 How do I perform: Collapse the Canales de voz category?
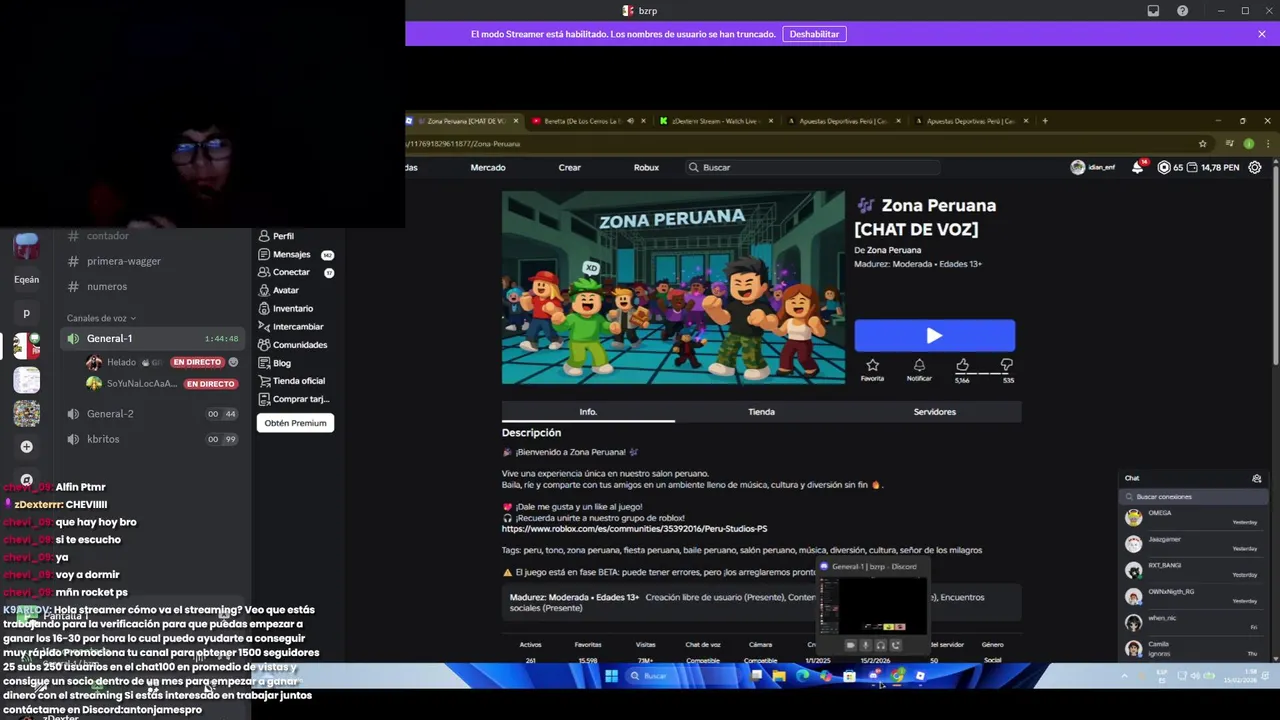coord(101,318)
